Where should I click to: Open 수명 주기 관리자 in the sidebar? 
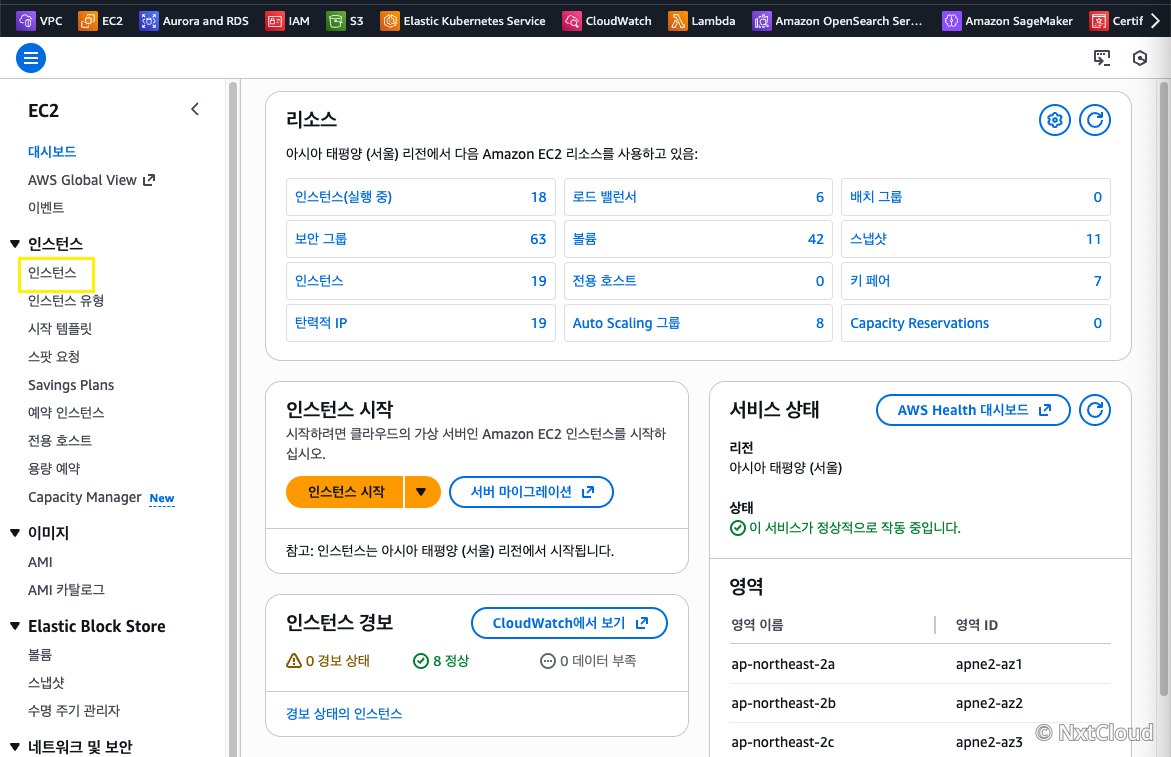[74, 711]
